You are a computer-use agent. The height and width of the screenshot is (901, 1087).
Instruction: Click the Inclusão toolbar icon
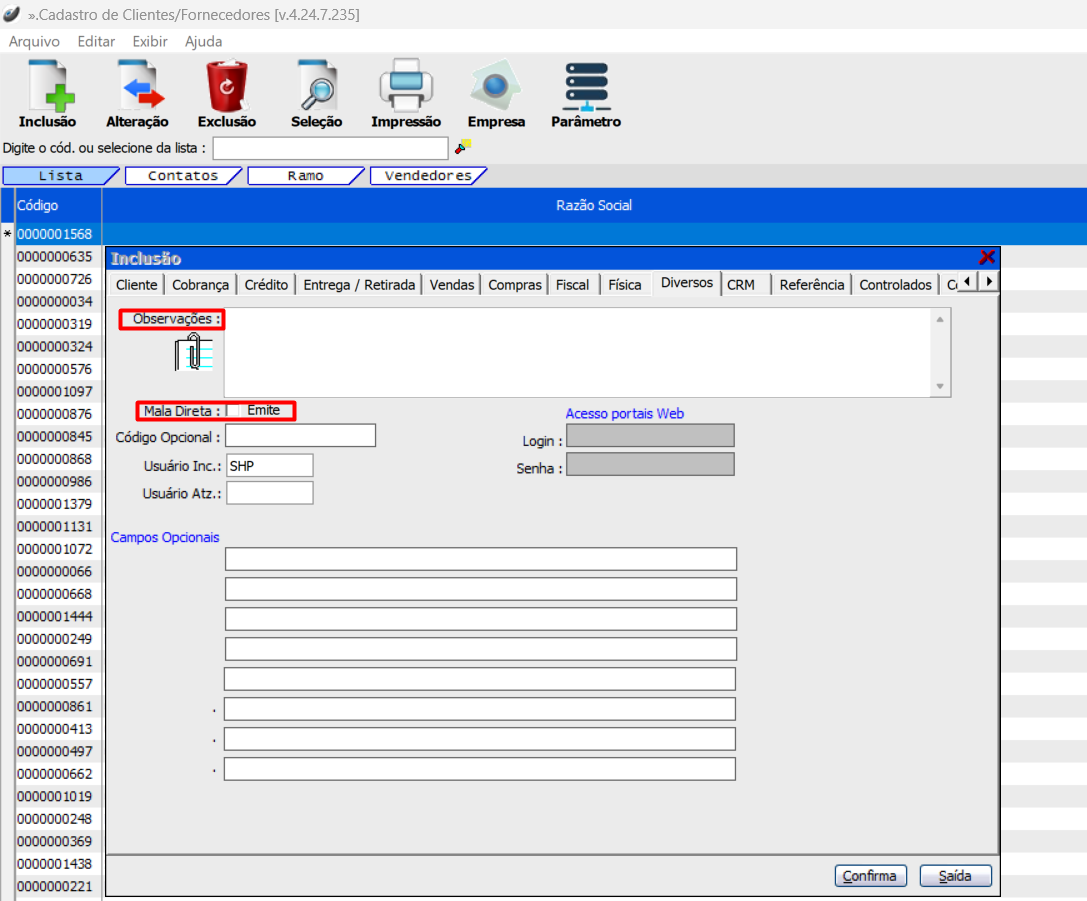[x=47, y=87]
